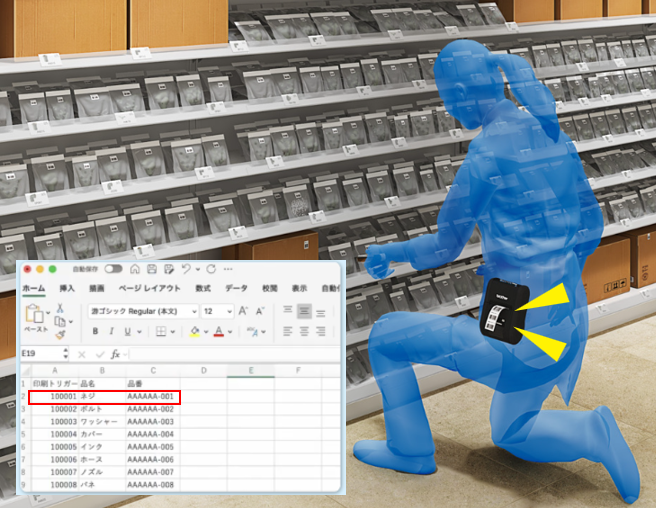Image resolution: width=656 pixels, height=508 pixels.
Task: Cut selection with the scissors icon
Action: [60, 308]
